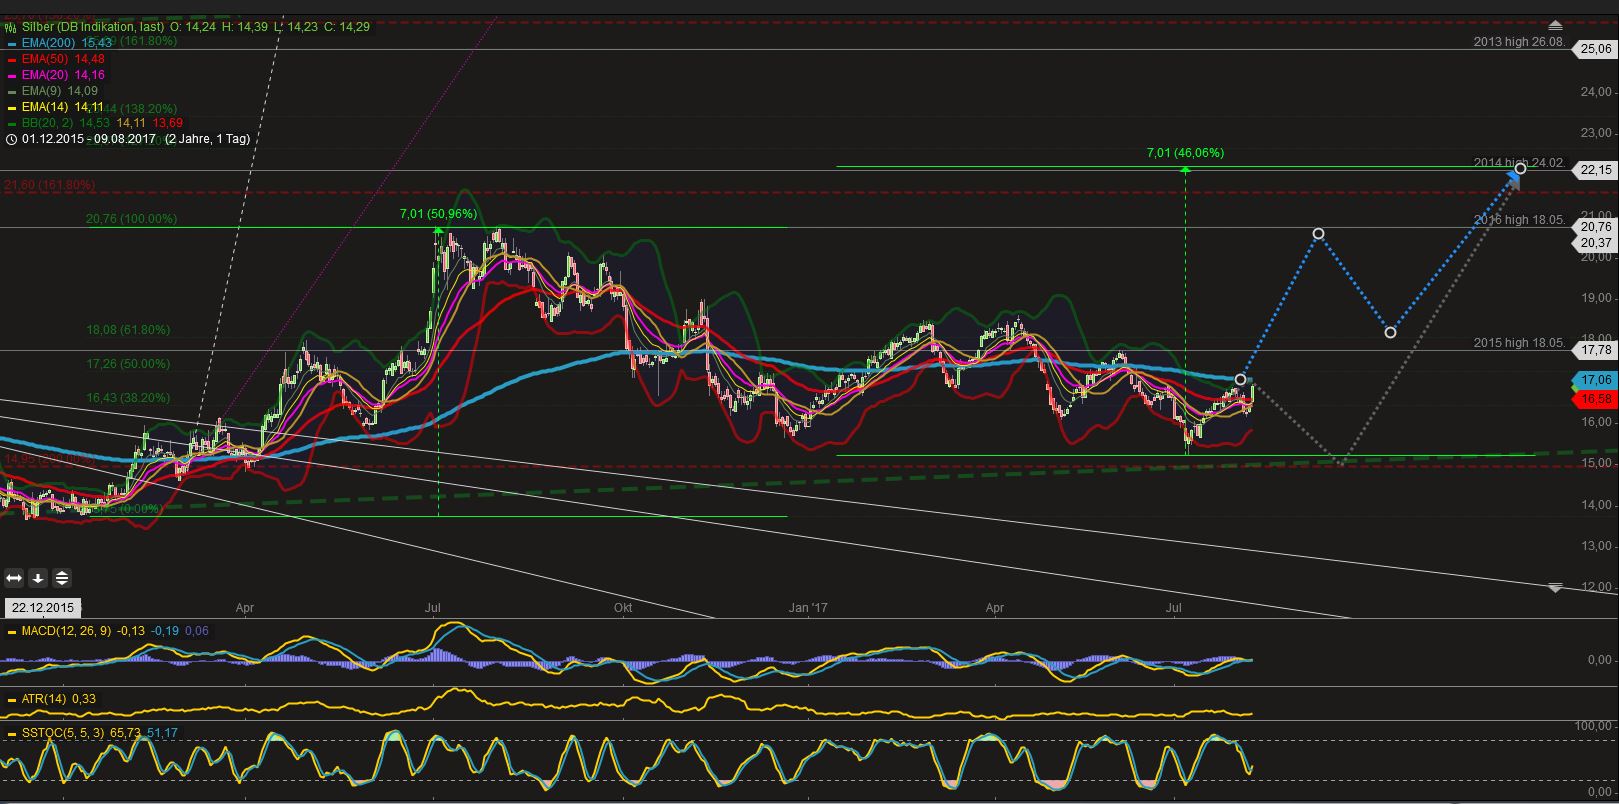Click the magenta EMA(20) color marker
Viewport: 1619px width, 804px height.
tap(11, 76)
